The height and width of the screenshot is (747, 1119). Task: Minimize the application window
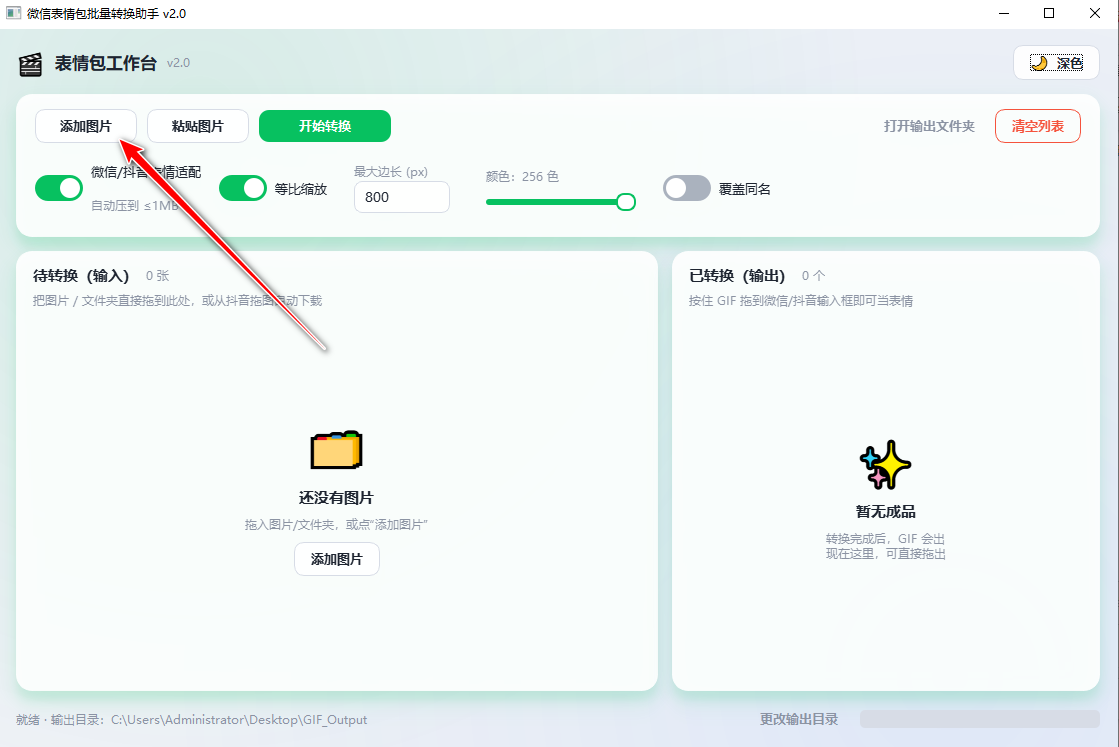(x=1004, y=14)
